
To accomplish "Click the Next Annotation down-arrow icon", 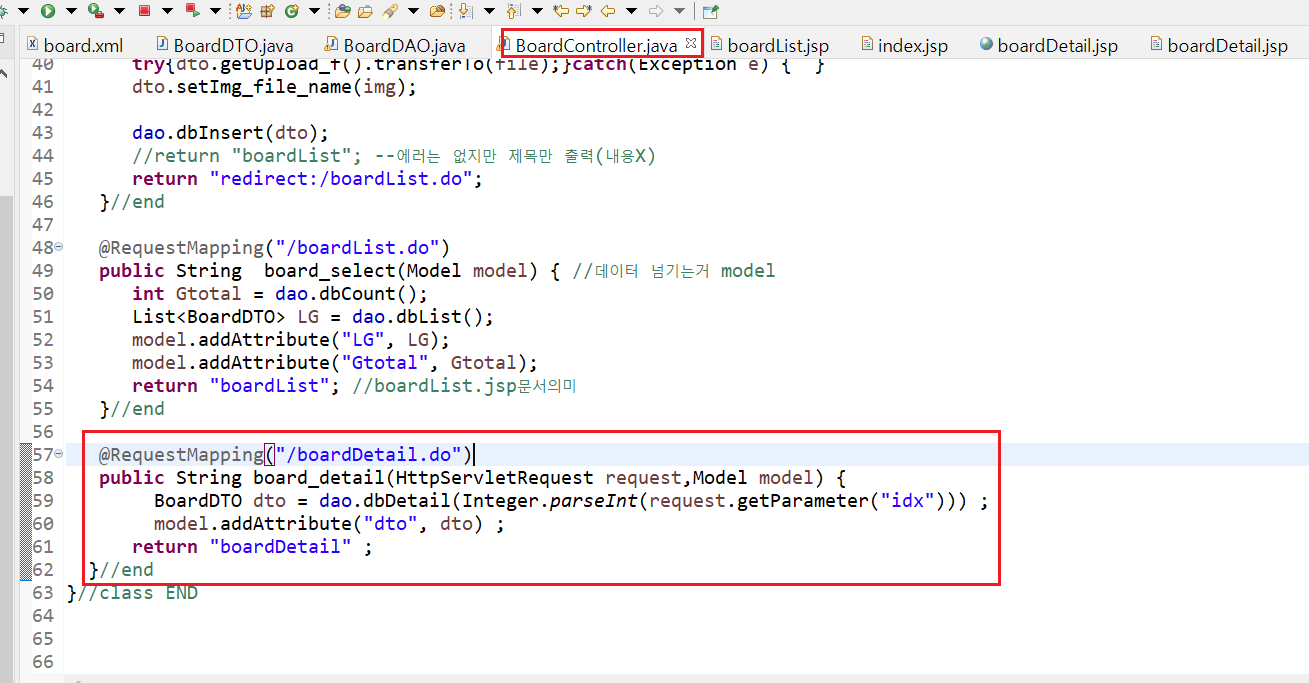I will point(465,11).
